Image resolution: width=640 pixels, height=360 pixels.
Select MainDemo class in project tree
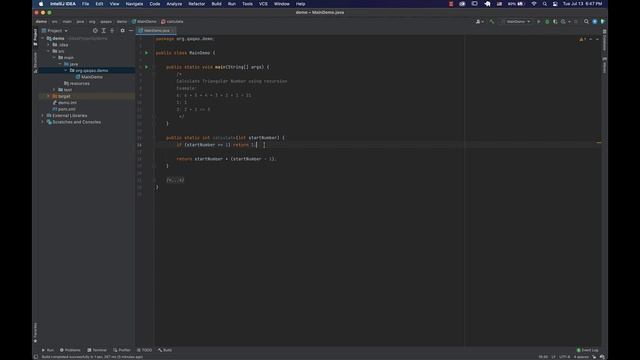click(89, 77)
